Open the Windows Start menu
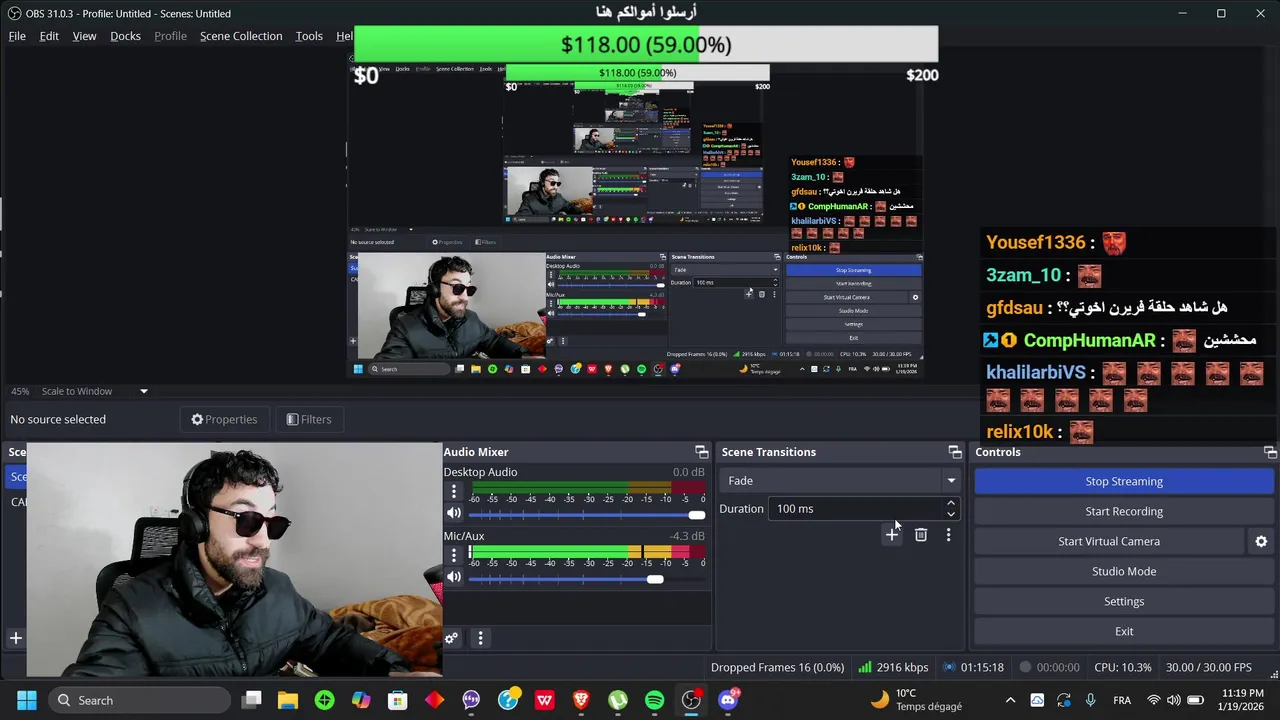The height and width of the screenshot is (720, 1280). 27,700
